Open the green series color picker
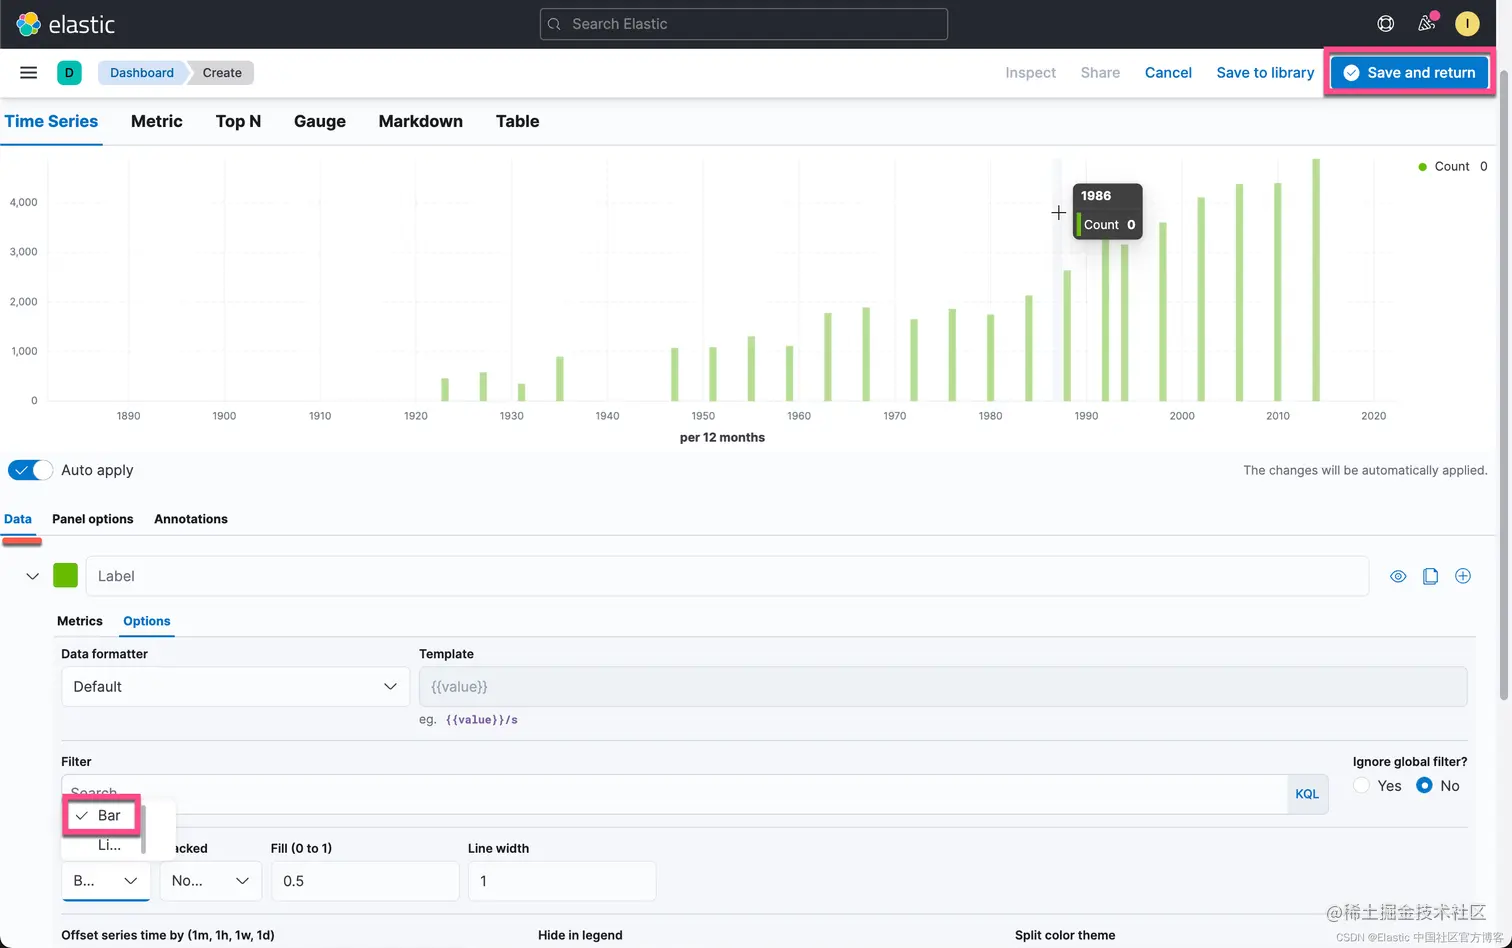This screenshot has height=948, width=1512. (x=65, y=576)
